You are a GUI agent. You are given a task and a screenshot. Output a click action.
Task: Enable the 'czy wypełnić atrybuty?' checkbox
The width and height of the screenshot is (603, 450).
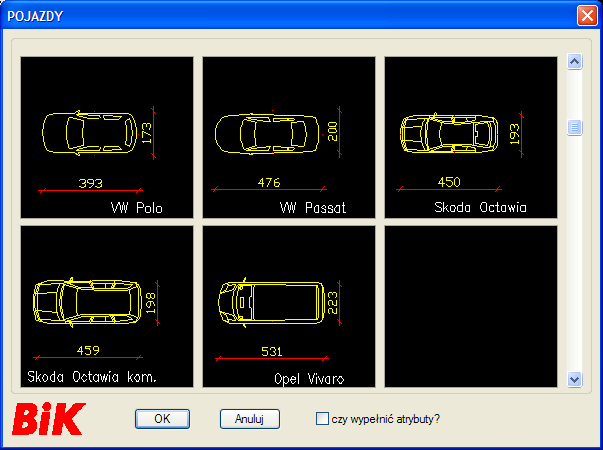[322, 418]
